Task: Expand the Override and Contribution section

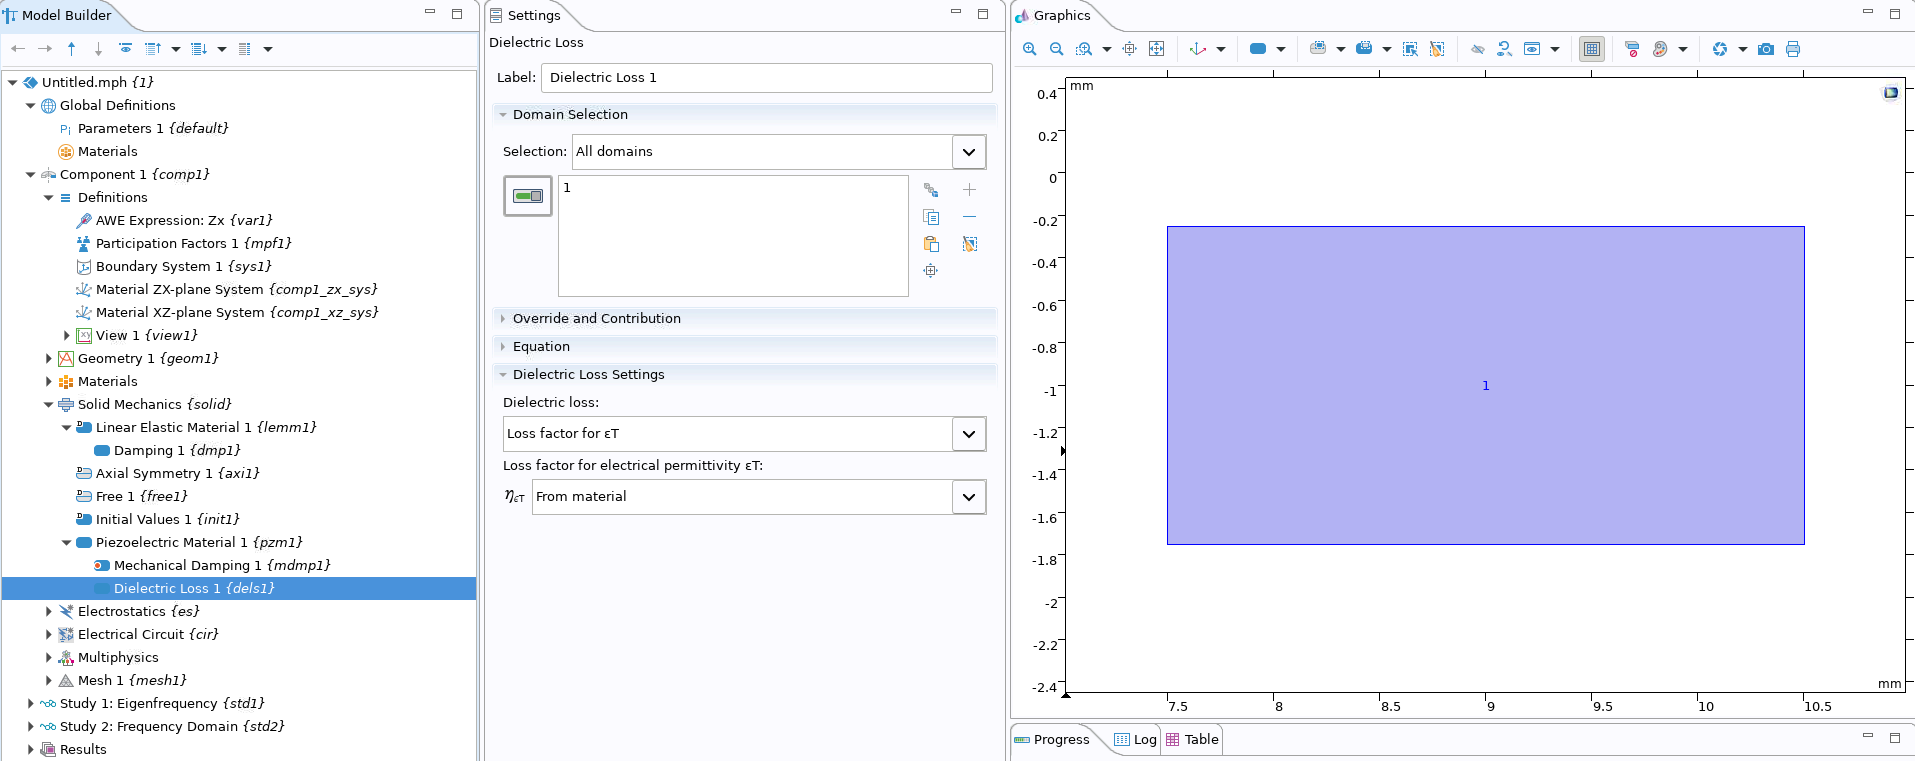Action: (596, 318)
